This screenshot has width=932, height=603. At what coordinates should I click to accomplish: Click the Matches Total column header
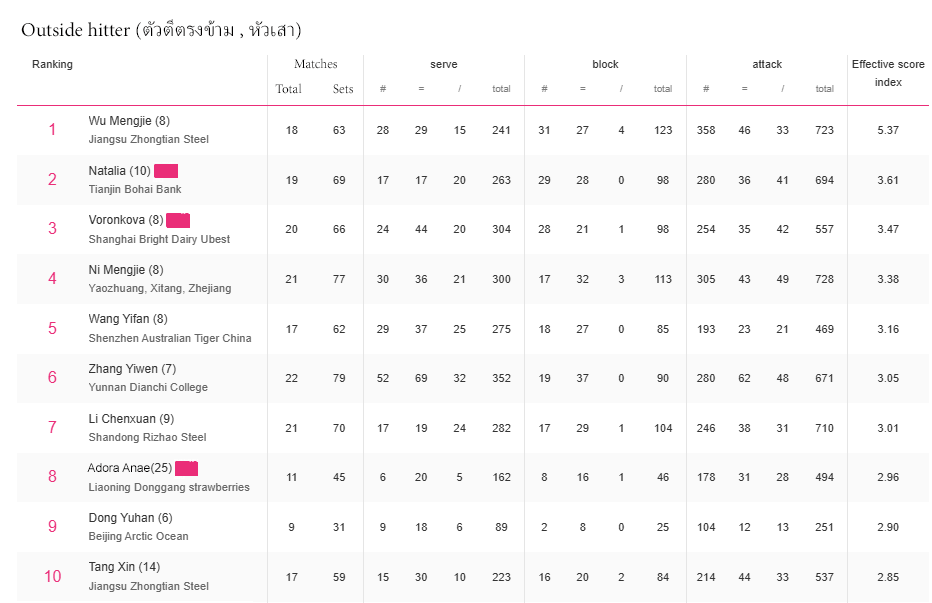point(288,89)
